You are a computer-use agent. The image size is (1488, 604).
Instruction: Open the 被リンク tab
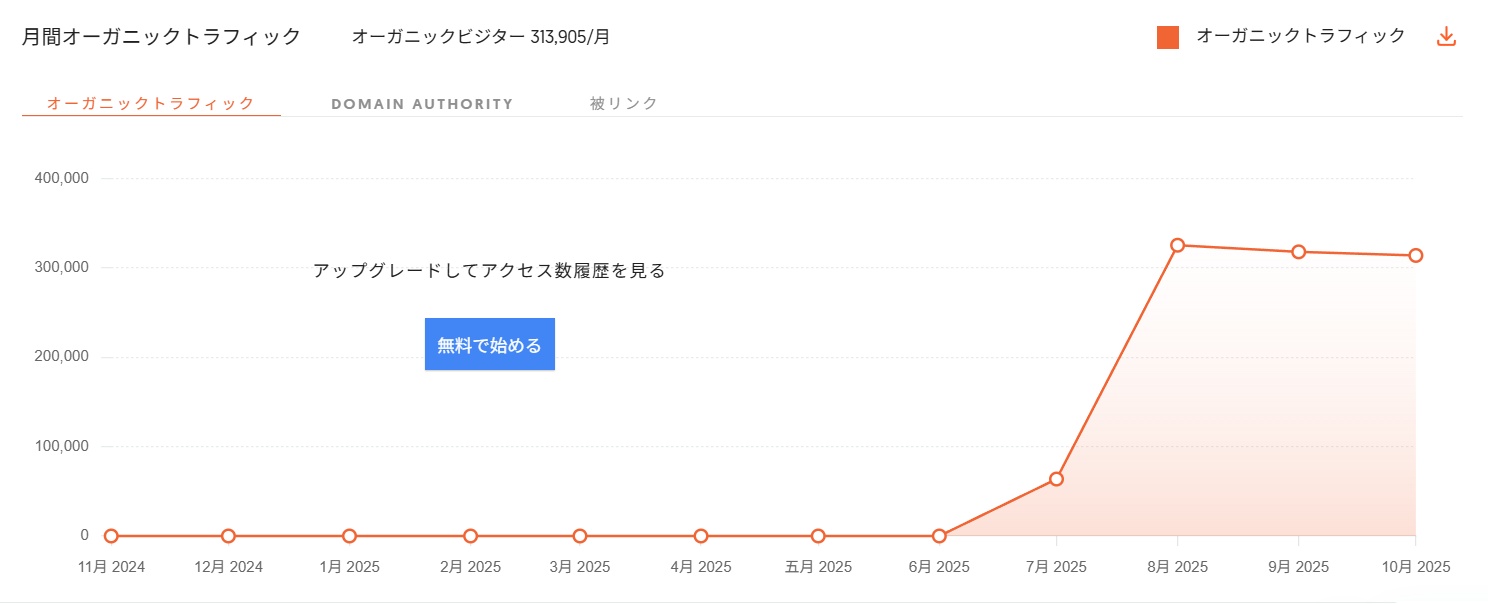(x=623, y=102)
